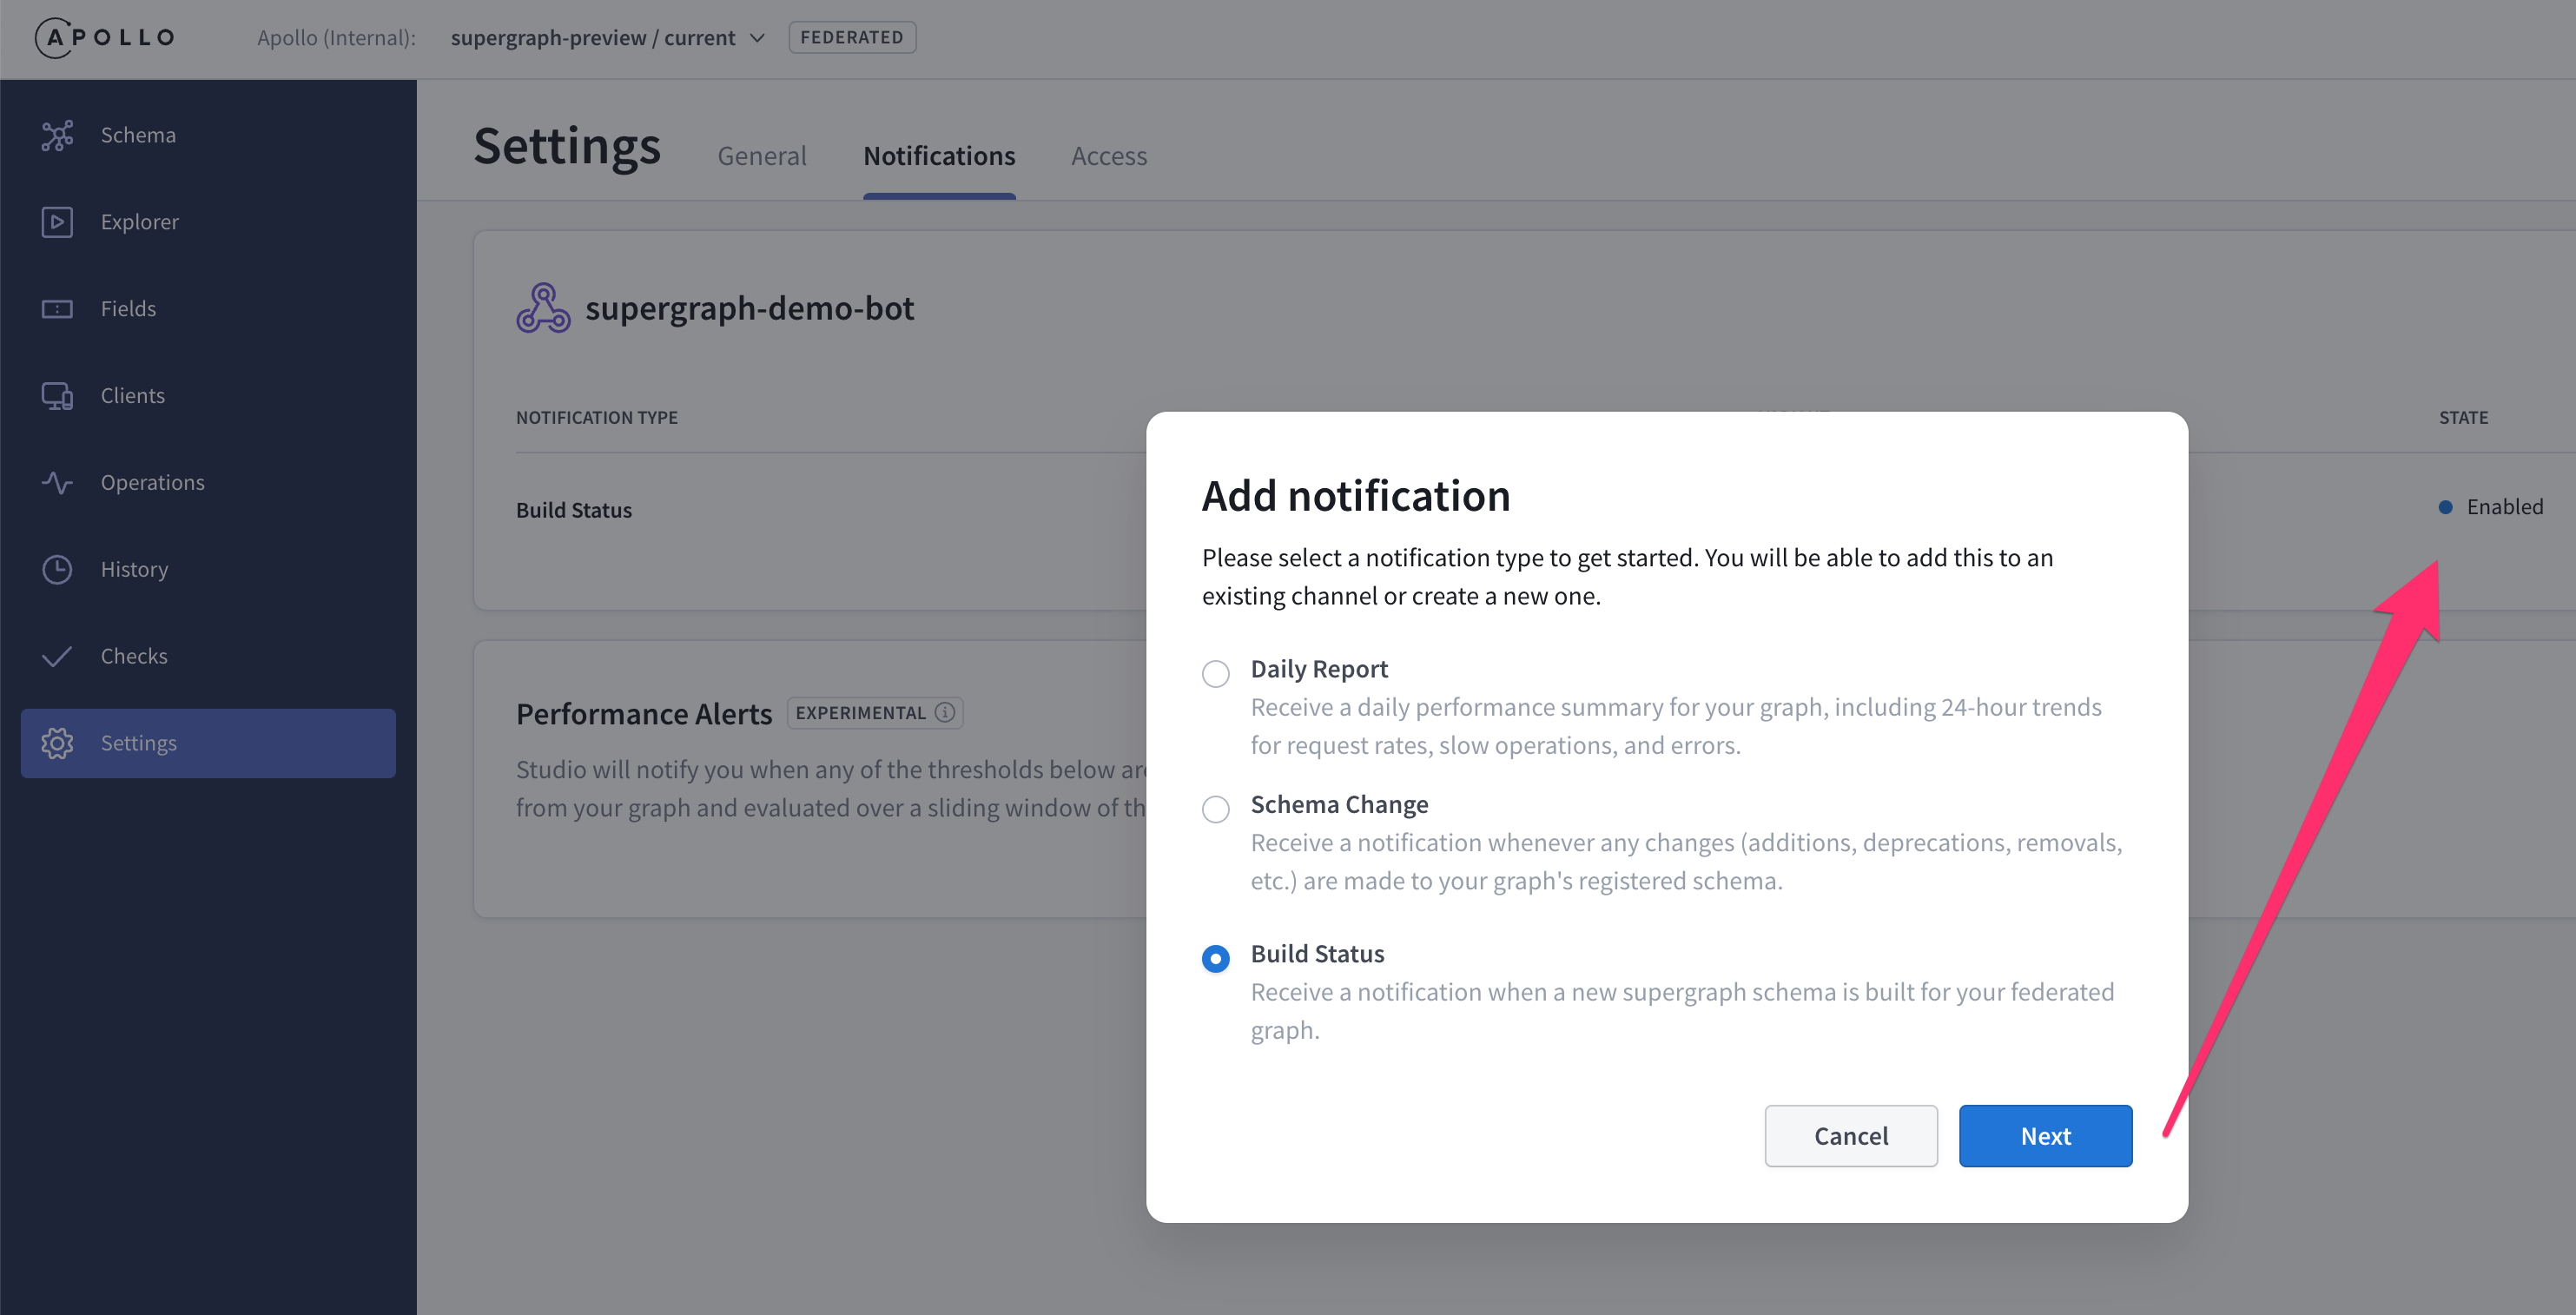Click the Fields icon in sidebar
The image size is (2576, 1315).
57,307
